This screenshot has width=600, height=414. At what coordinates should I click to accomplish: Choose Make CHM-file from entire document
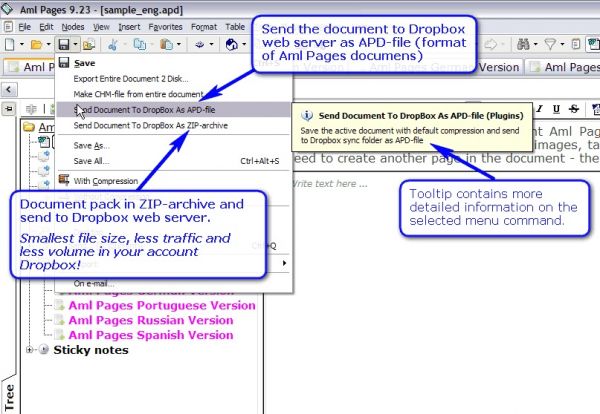[174, 94]
